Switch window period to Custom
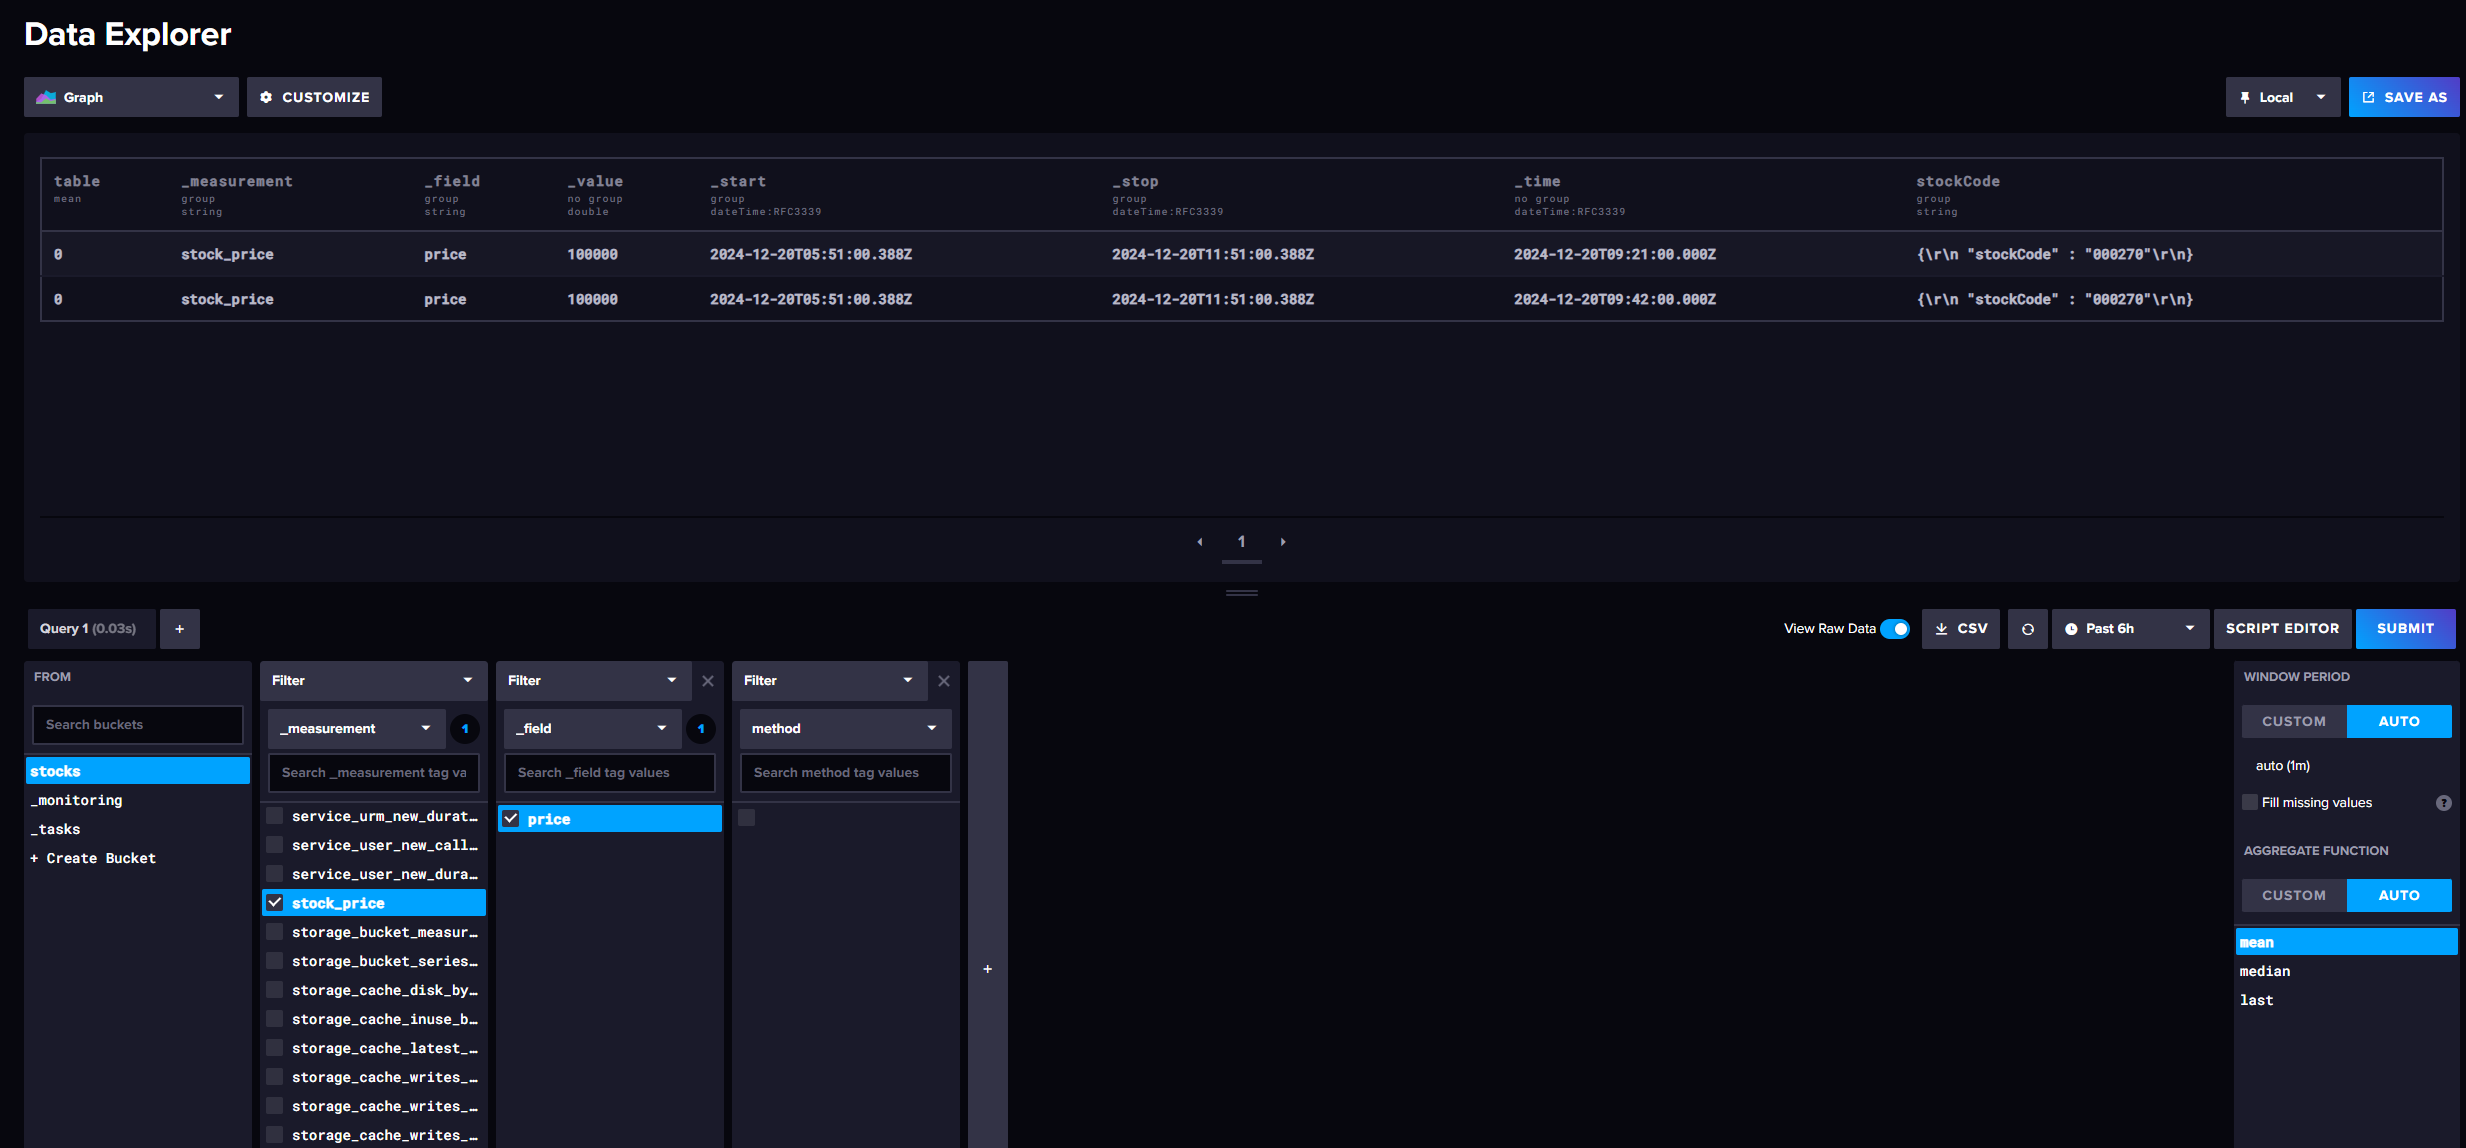2466x1148 pixels. 2293,721
